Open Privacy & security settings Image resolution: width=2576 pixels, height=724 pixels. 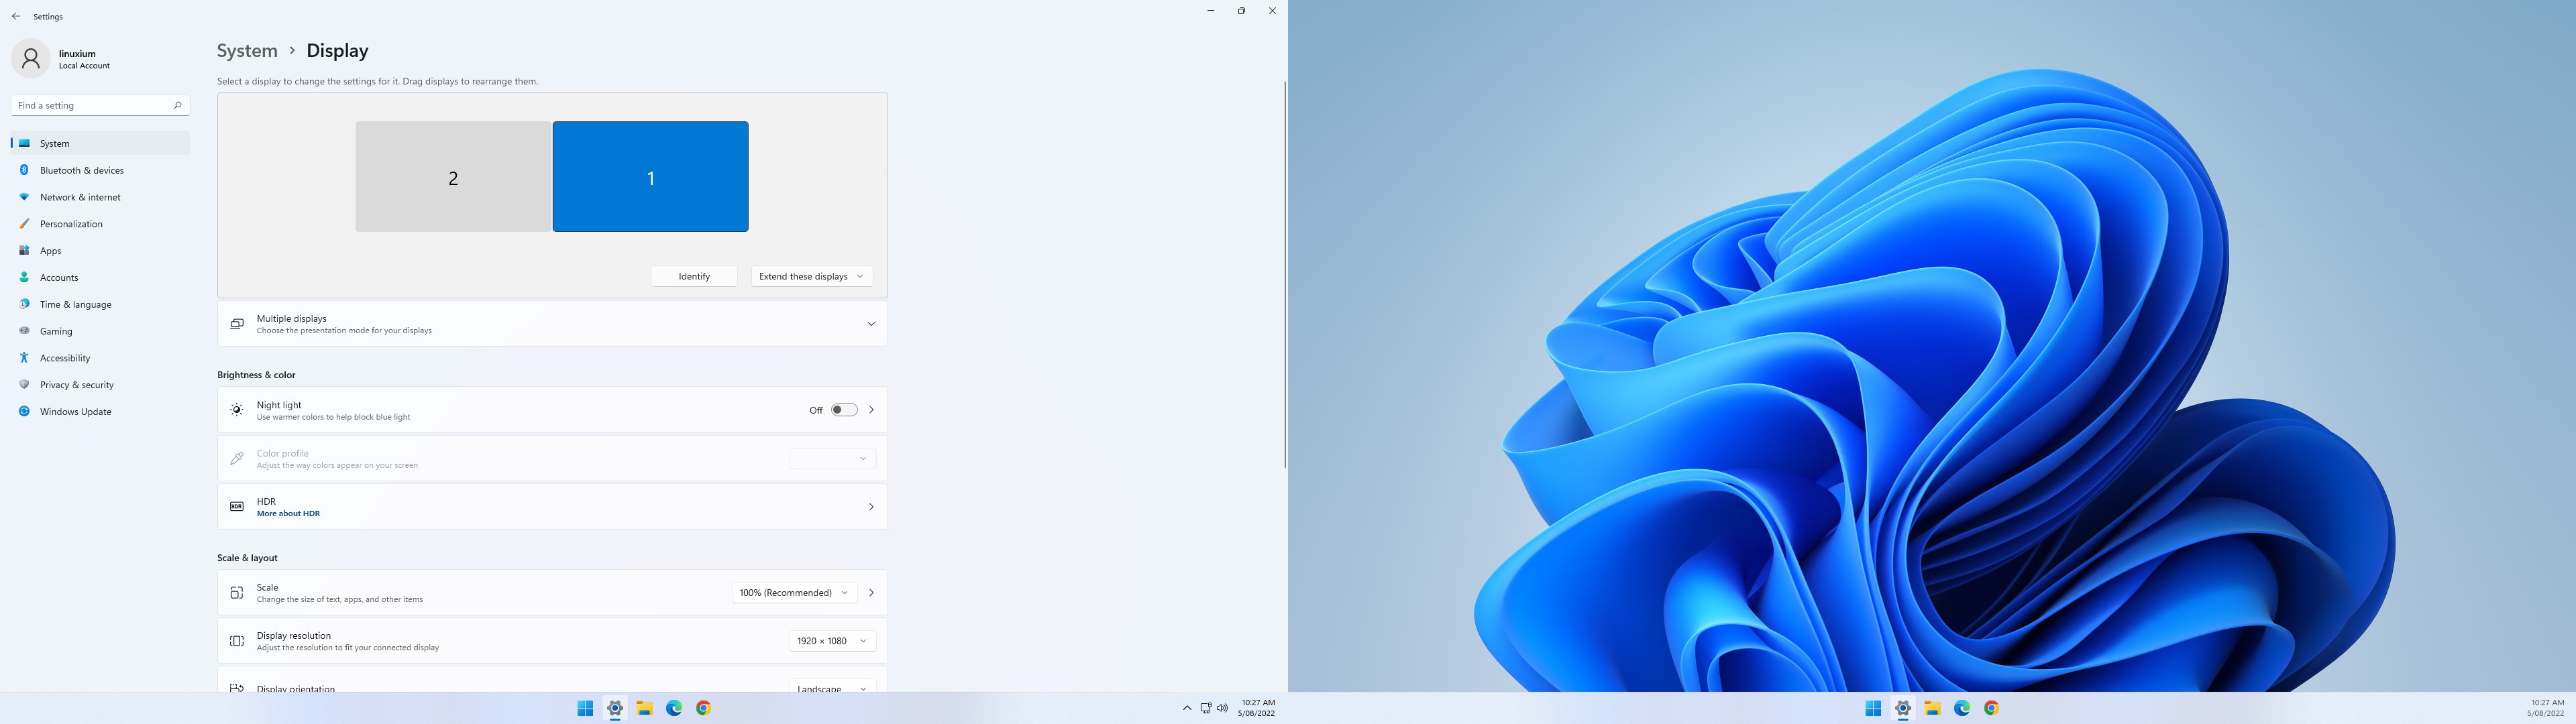point(100,385)
